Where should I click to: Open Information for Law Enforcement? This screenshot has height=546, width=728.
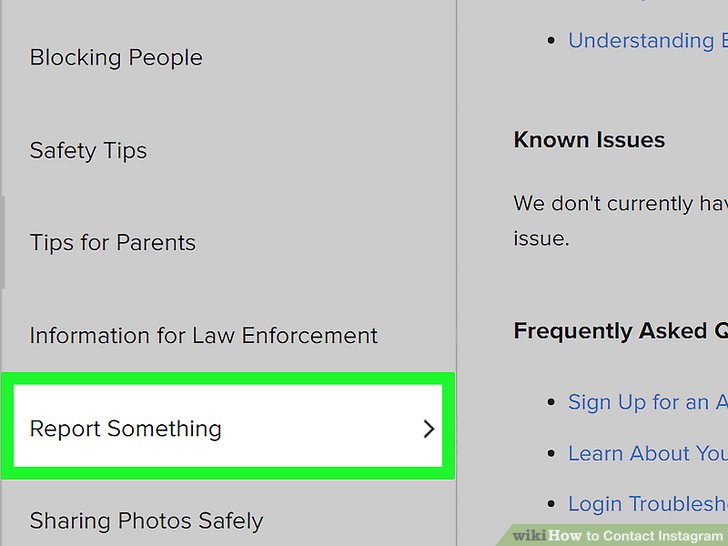click(203, 336)
